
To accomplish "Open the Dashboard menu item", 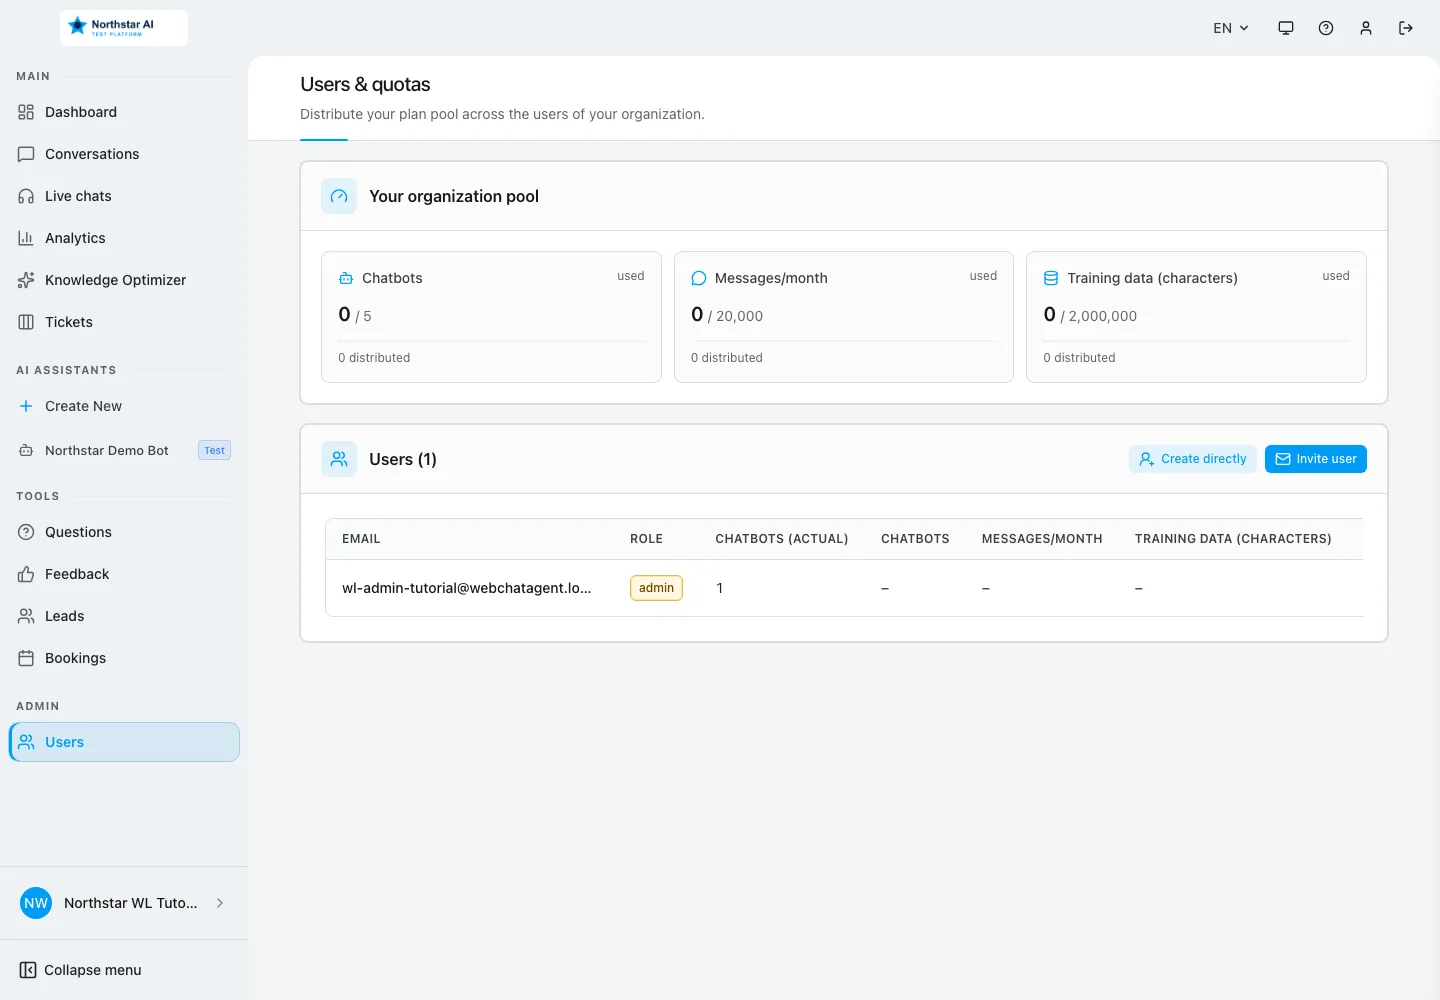I will coord(124,112).
